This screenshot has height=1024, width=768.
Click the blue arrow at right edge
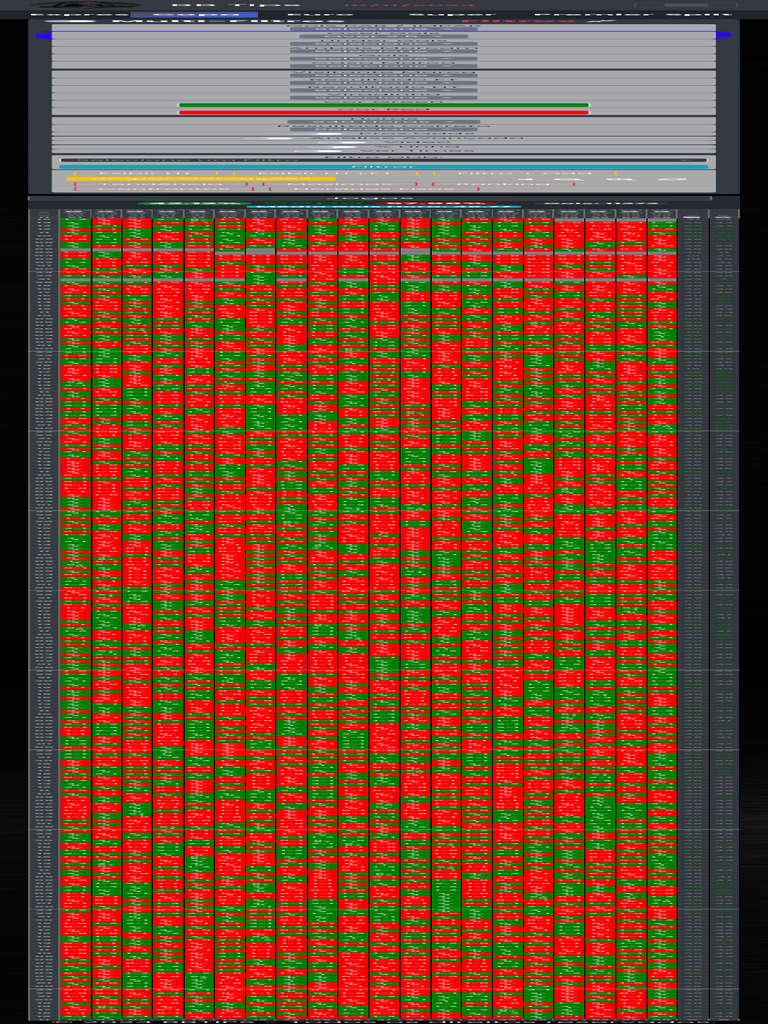(724, 36)
